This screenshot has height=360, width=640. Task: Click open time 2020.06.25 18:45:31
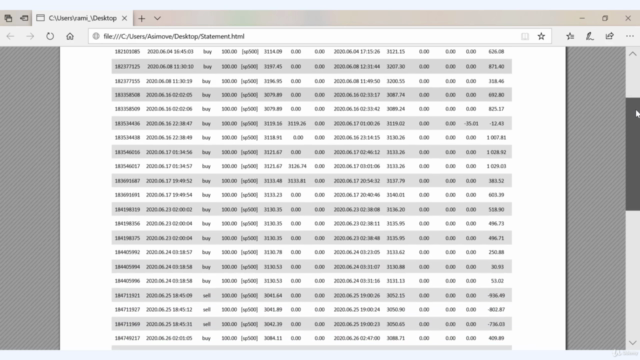click(169, 324)
